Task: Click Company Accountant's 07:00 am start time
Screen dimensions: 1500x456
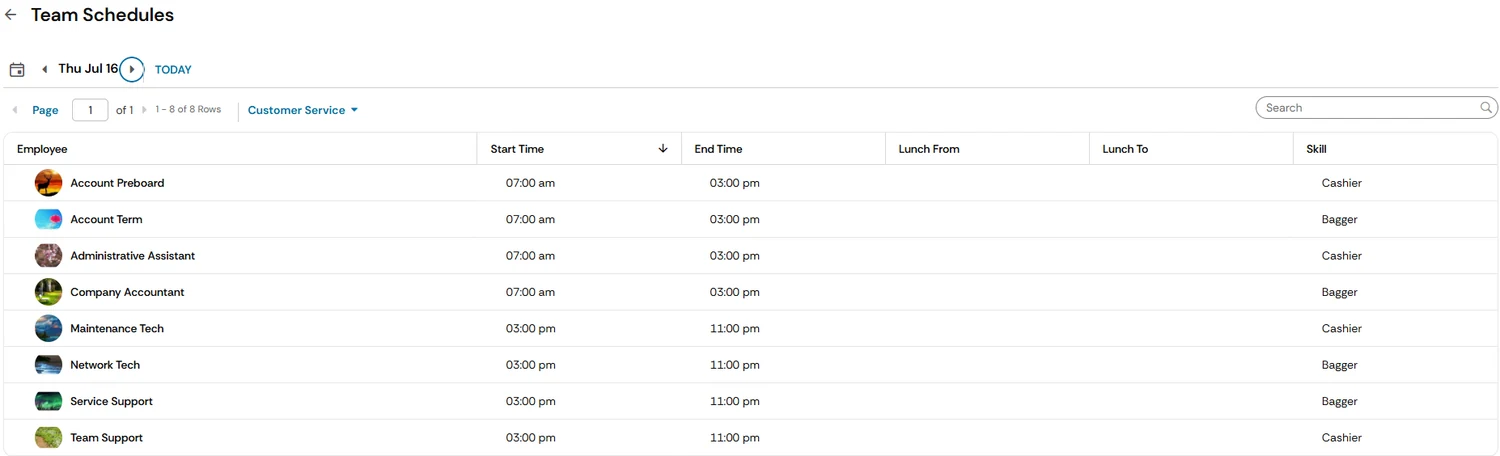Action: pyautogui.click(x=530, y=292)
